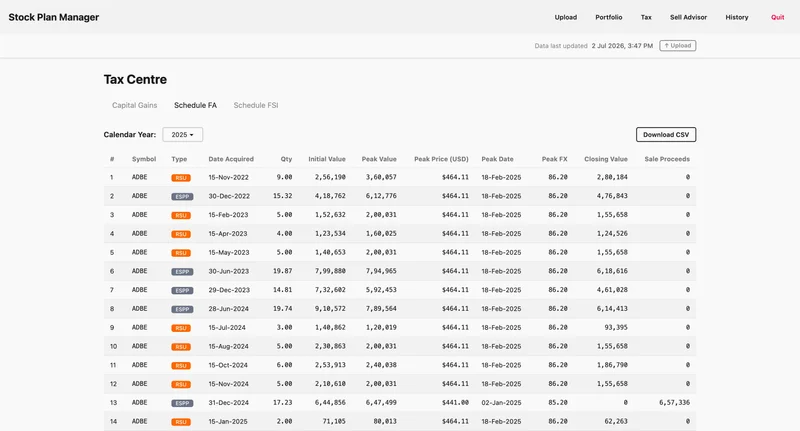The image size is (800, 431).
Task: Click the peak value 7,89,564
Action: tap(381, 309)
